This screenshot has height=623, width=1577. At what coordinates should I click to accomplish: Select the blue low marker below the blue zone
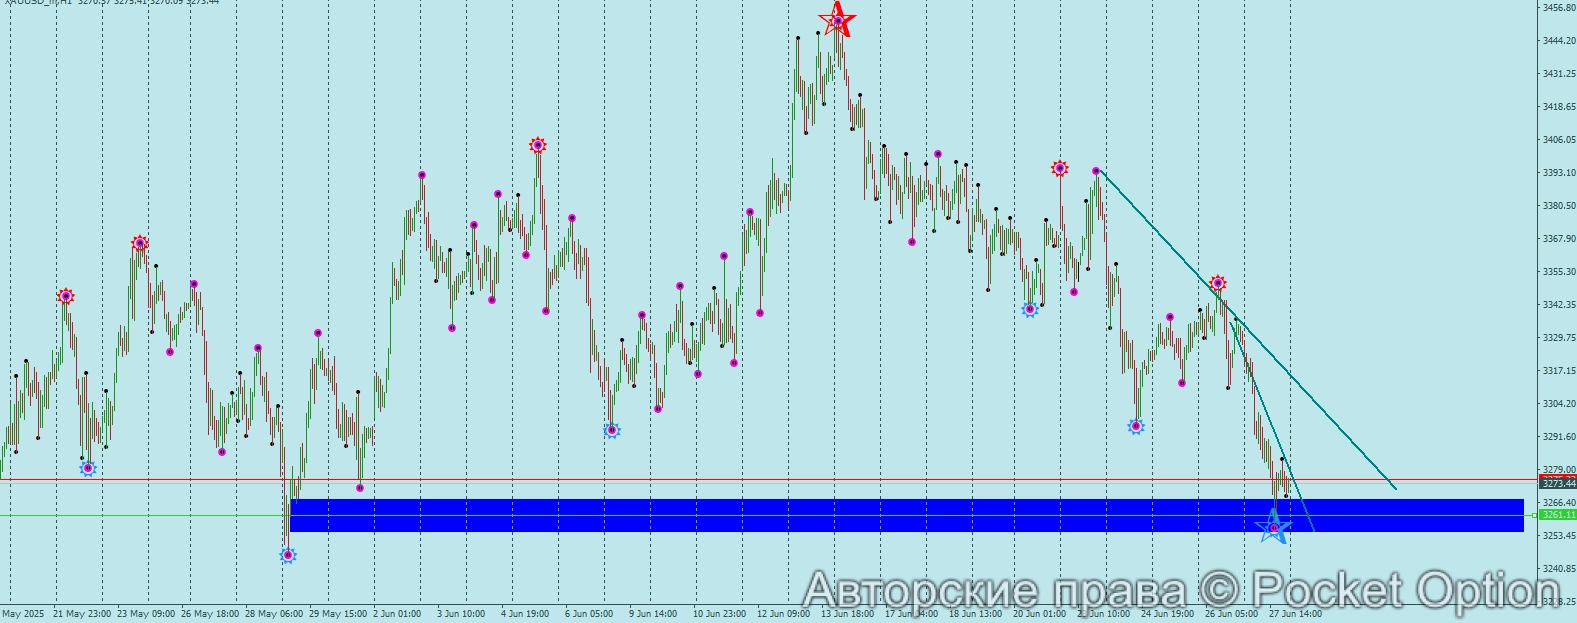288,555
